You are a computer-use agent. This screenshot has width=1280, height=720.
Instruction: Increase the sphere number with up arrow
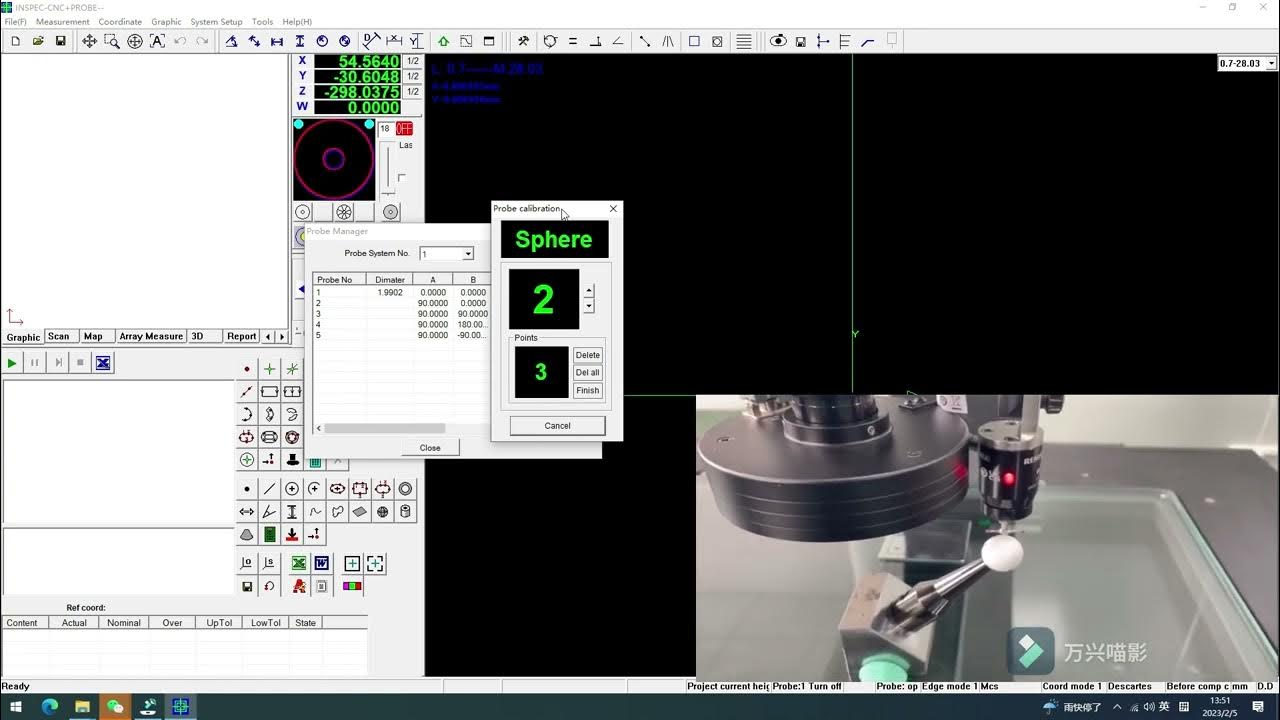pos(588,291)
